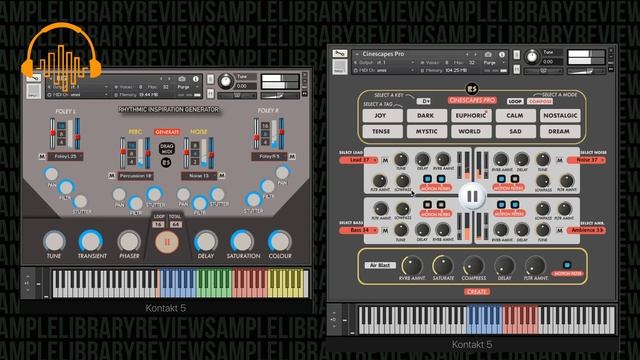Screen dimensions: 640x360
Task: Click the Tune knob in left Kontakt header
Action: tap(225, 81)
